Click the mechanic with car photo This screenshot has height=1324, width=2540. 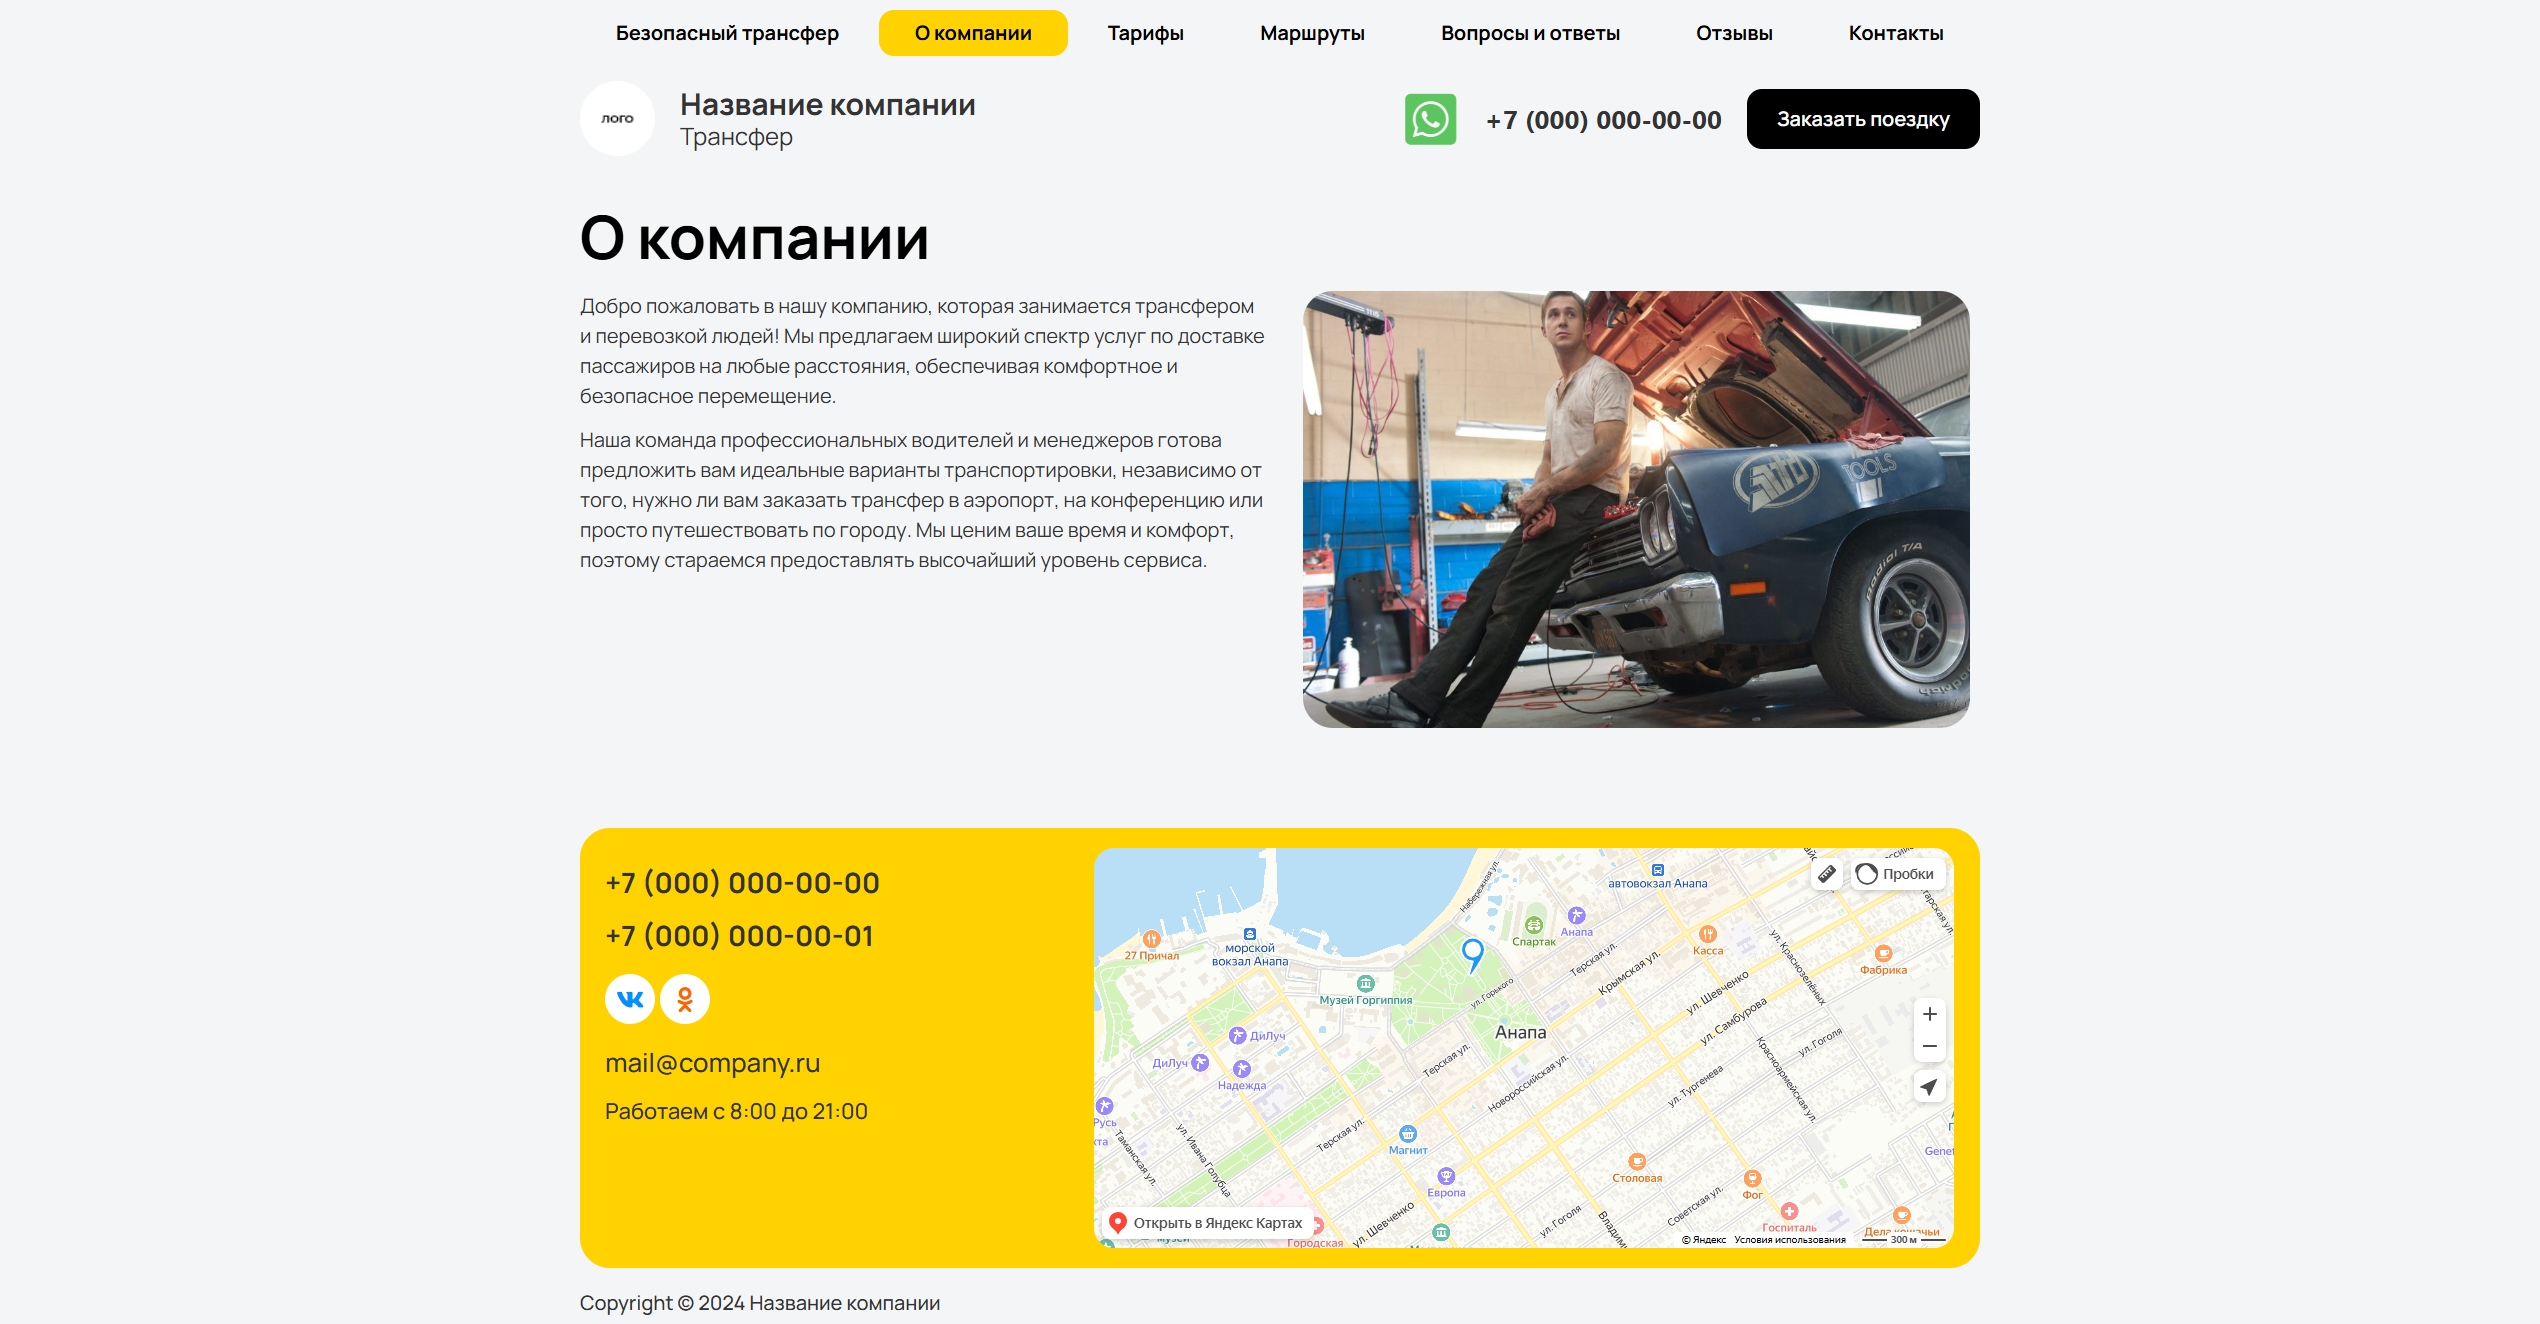click(x=1636, y=509)
